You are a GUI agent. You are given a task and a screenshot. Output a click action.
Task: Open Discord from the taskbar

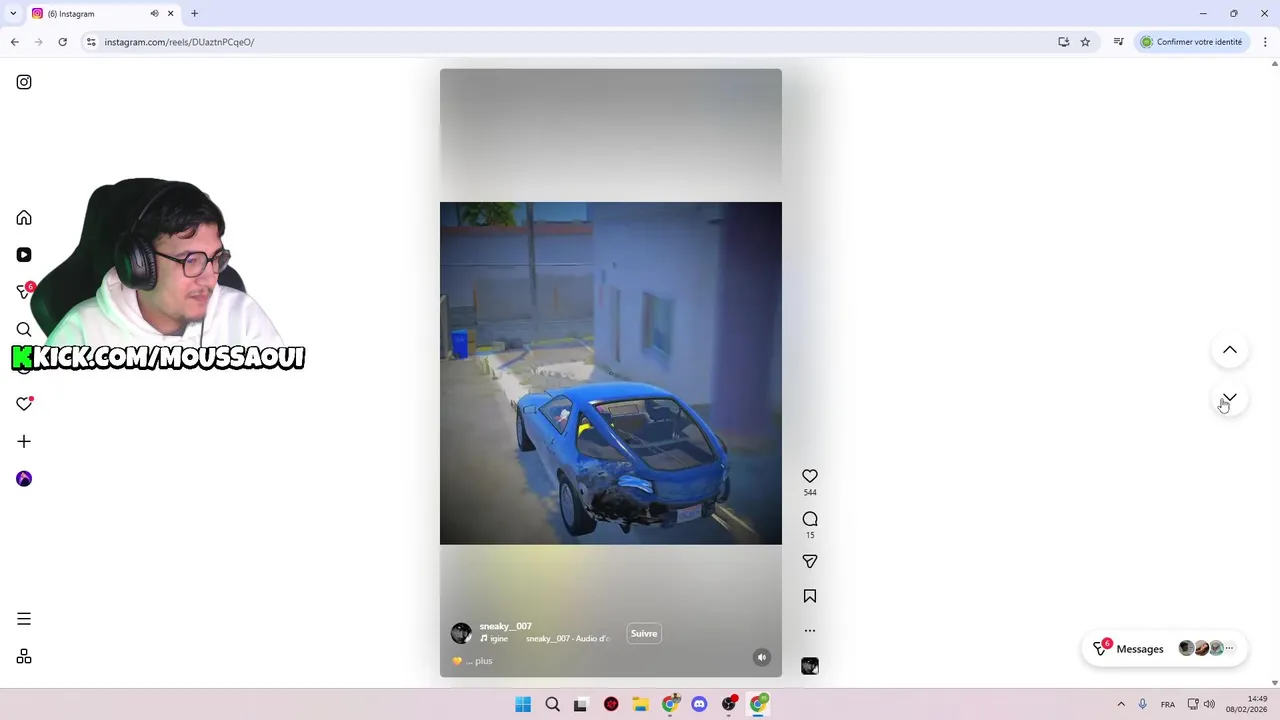(x=699, y=705)
